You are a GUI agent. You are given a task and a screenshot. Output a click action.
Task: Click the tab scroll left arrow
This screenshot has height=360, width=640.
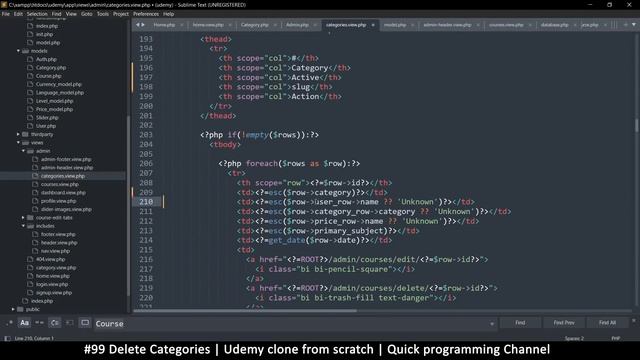click(138, 25)
